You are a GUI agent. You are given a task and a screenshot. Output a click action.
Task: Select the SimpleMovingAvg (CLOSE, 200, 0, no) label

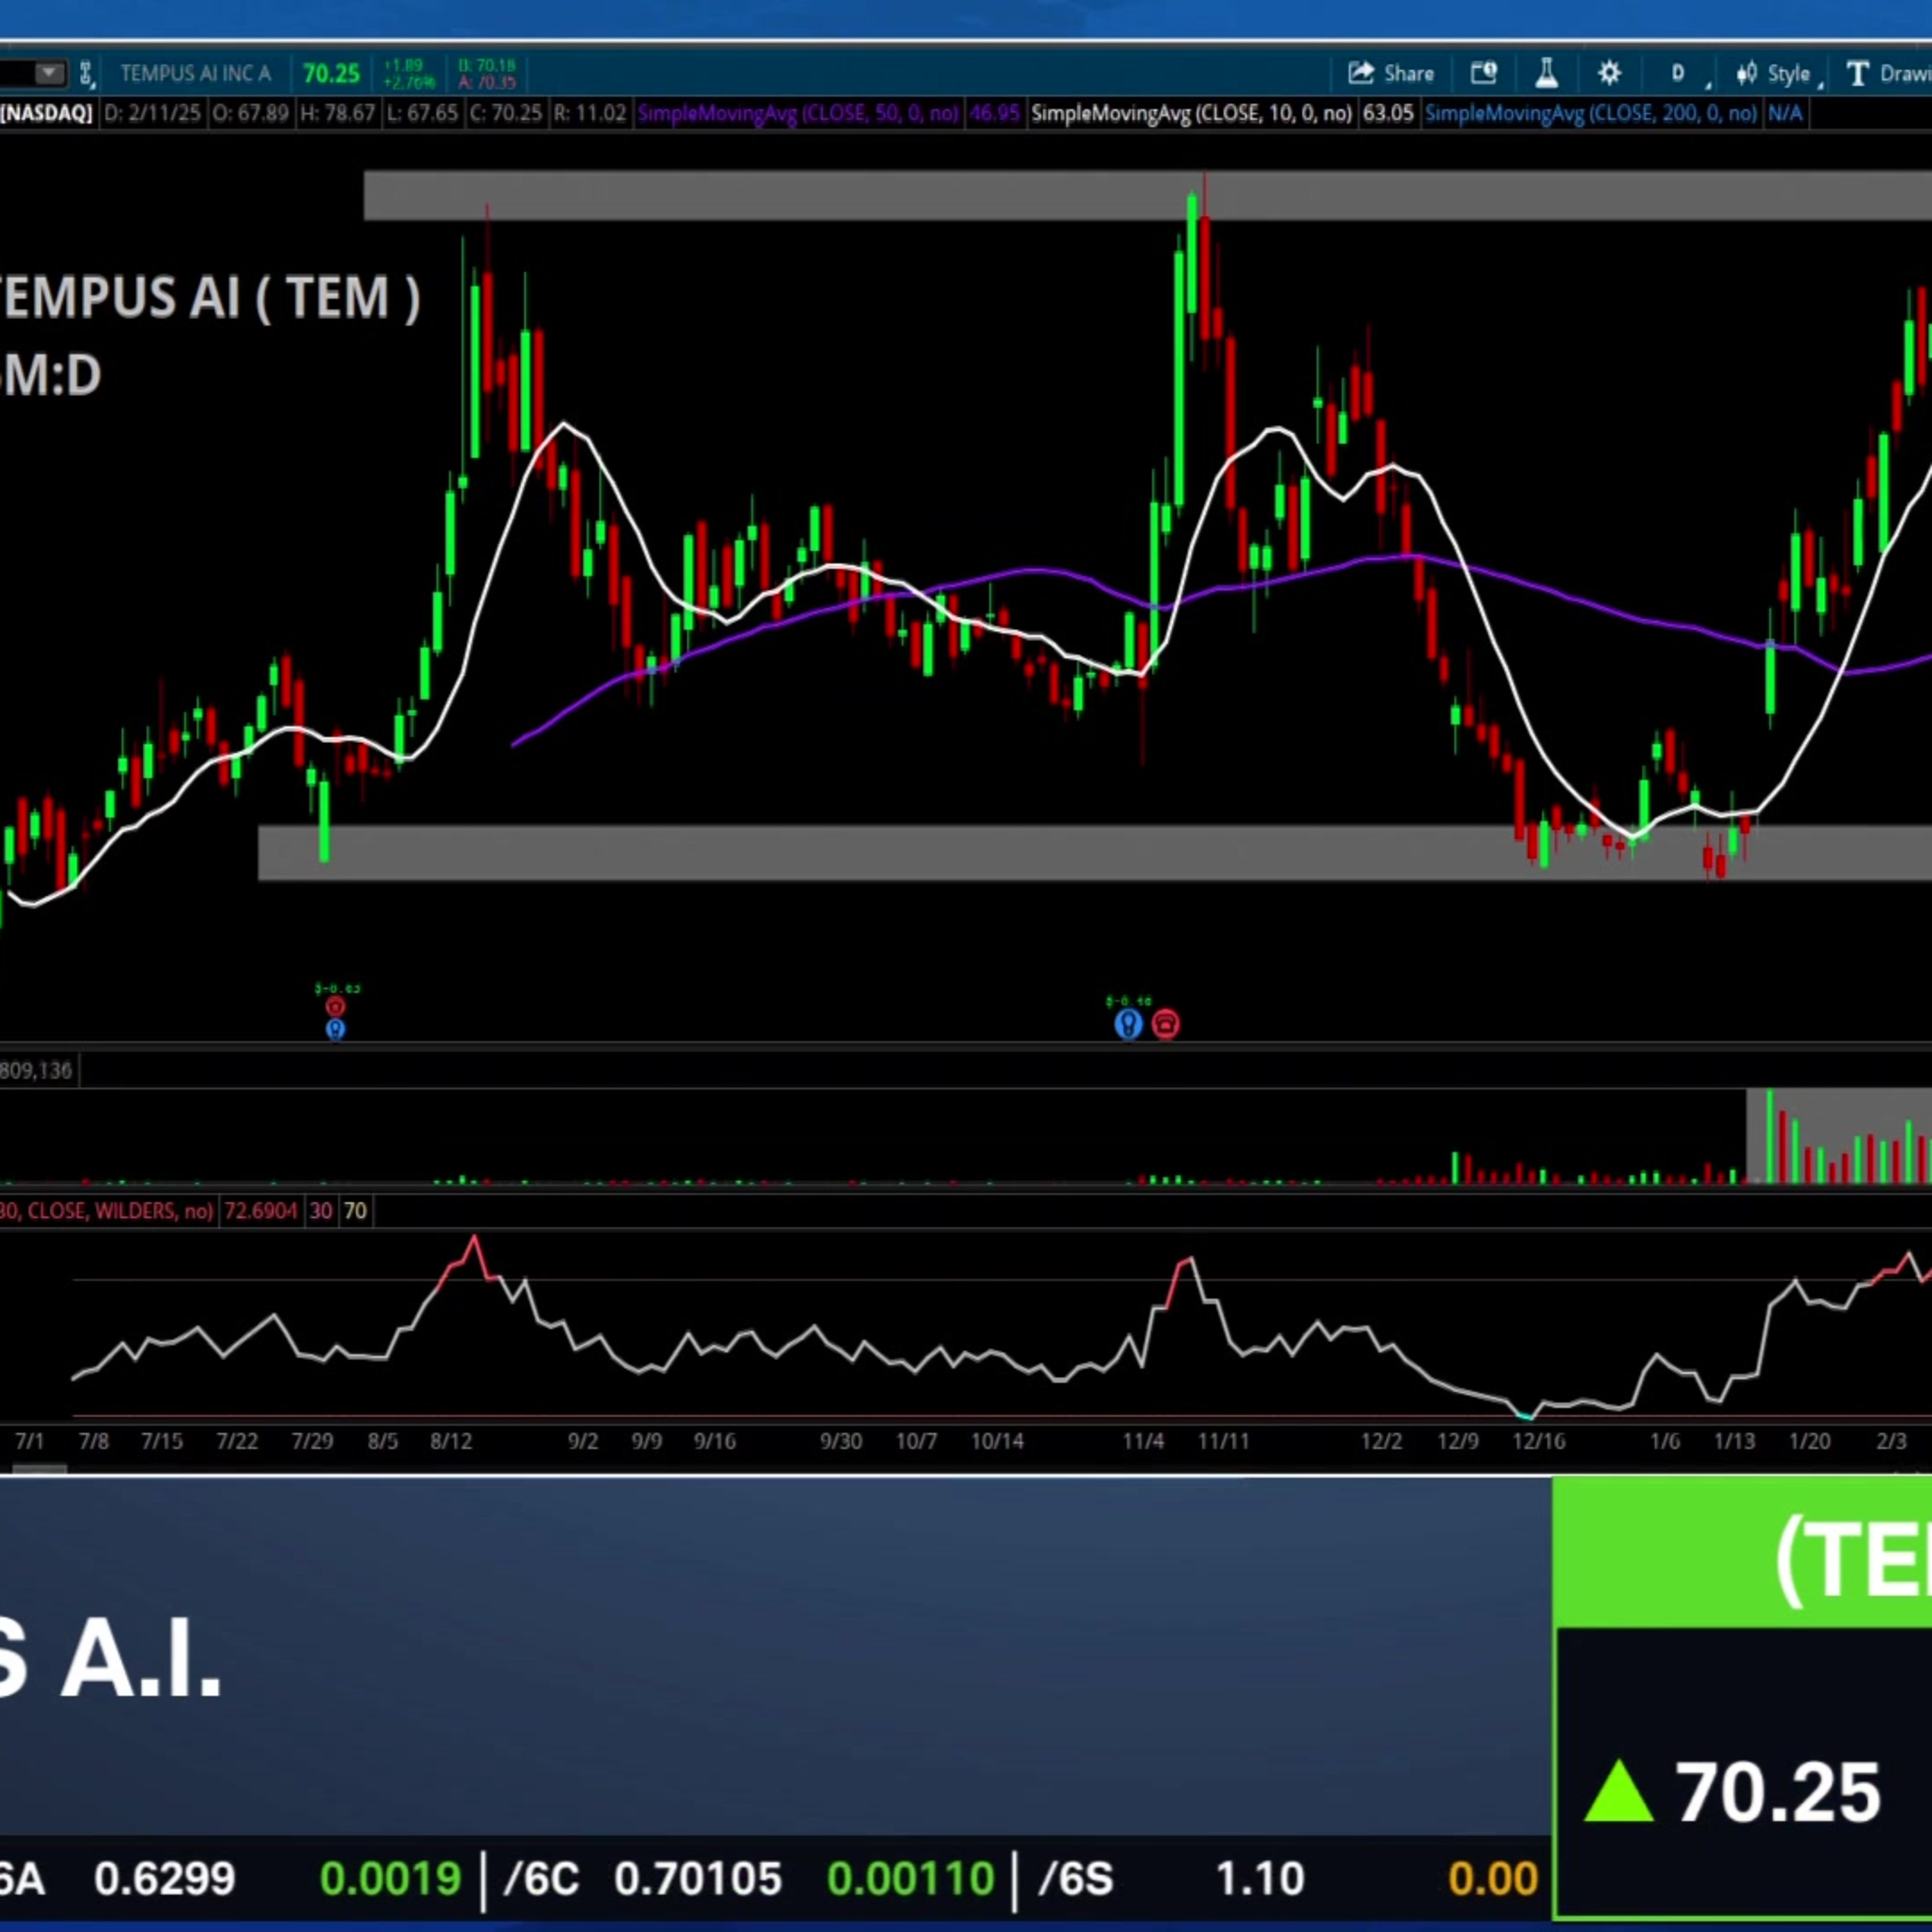point(1591,113)
